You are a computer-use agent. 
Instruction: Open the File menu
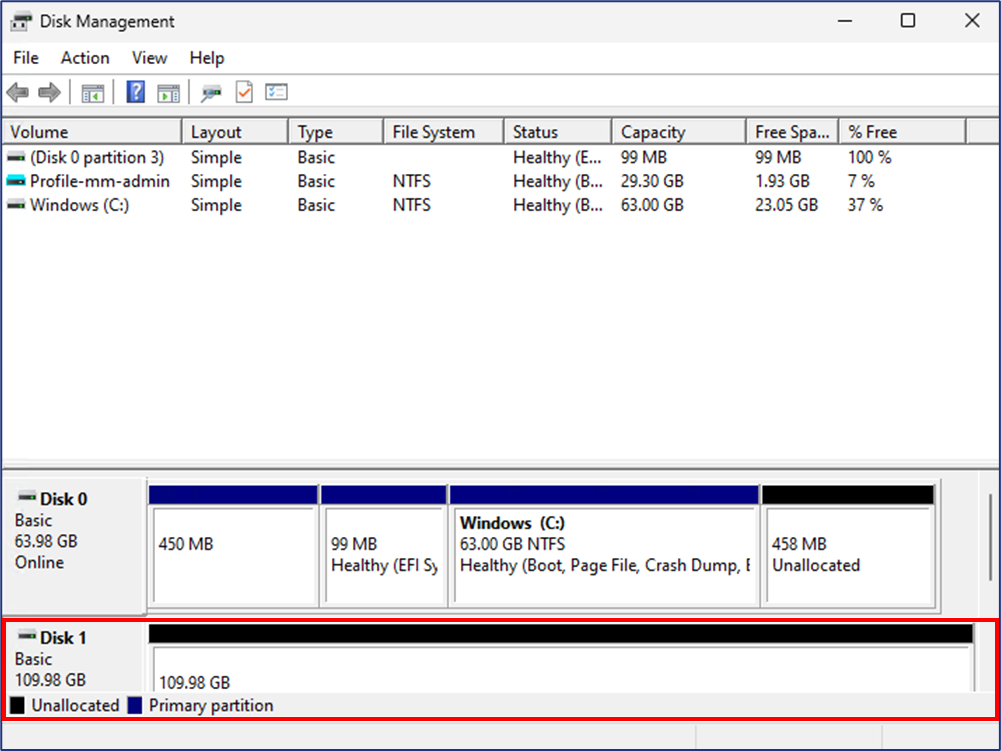25,58
